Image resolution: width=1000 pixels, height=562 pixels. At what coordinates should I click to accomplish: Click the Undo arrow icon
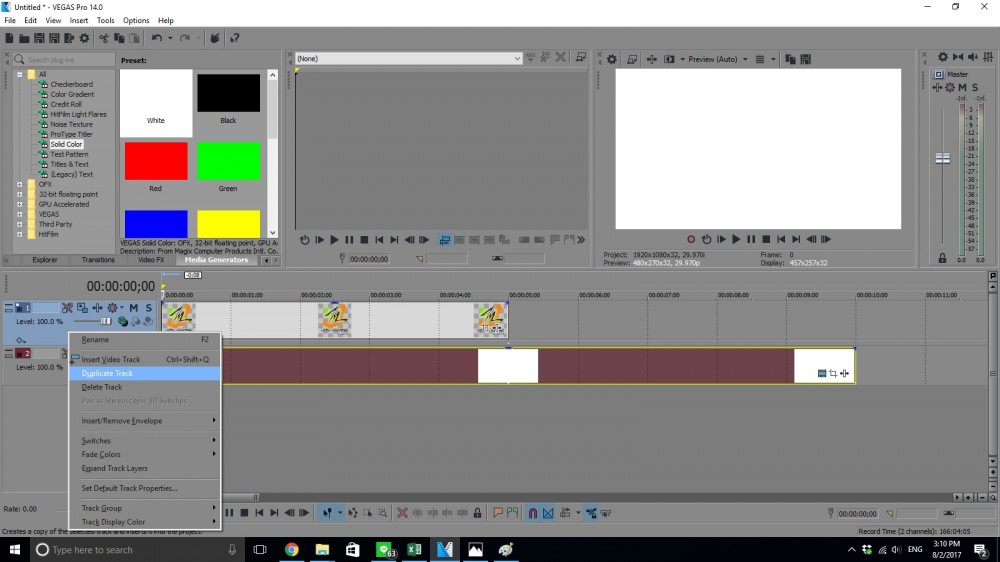pyautogui.click(x=156, y=38)
